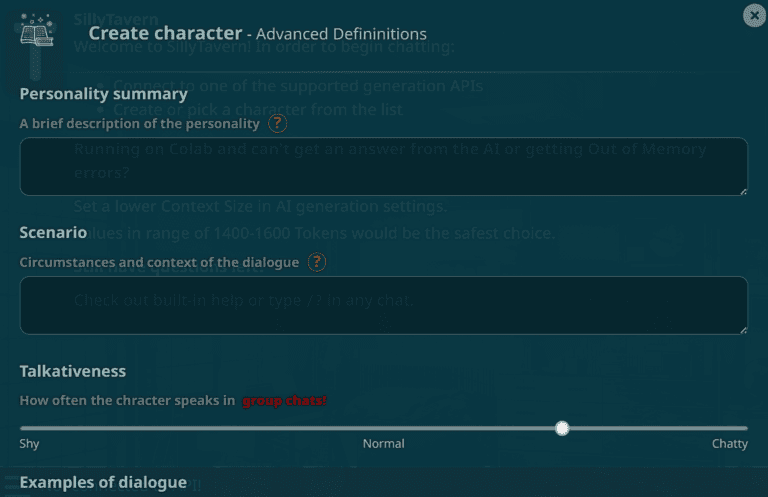The height and width of the screenshot is (497, 768).
Task: Click the Talkativeness slider handle
Action: (562, 428)
